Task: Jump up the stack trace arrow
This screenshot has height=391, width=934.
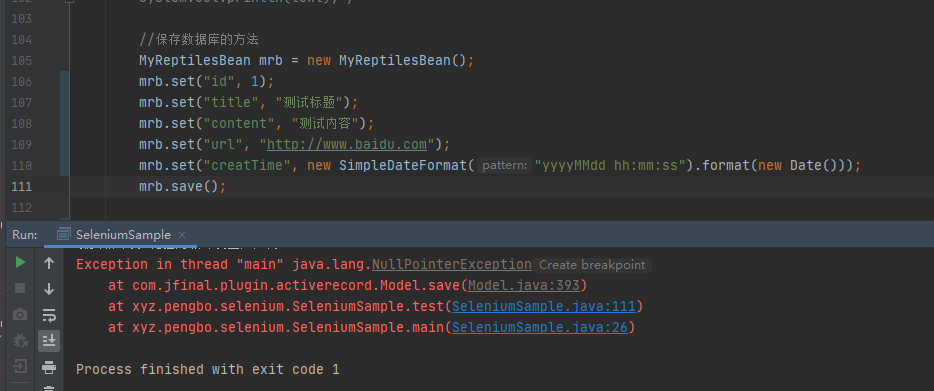Action: 49,262
